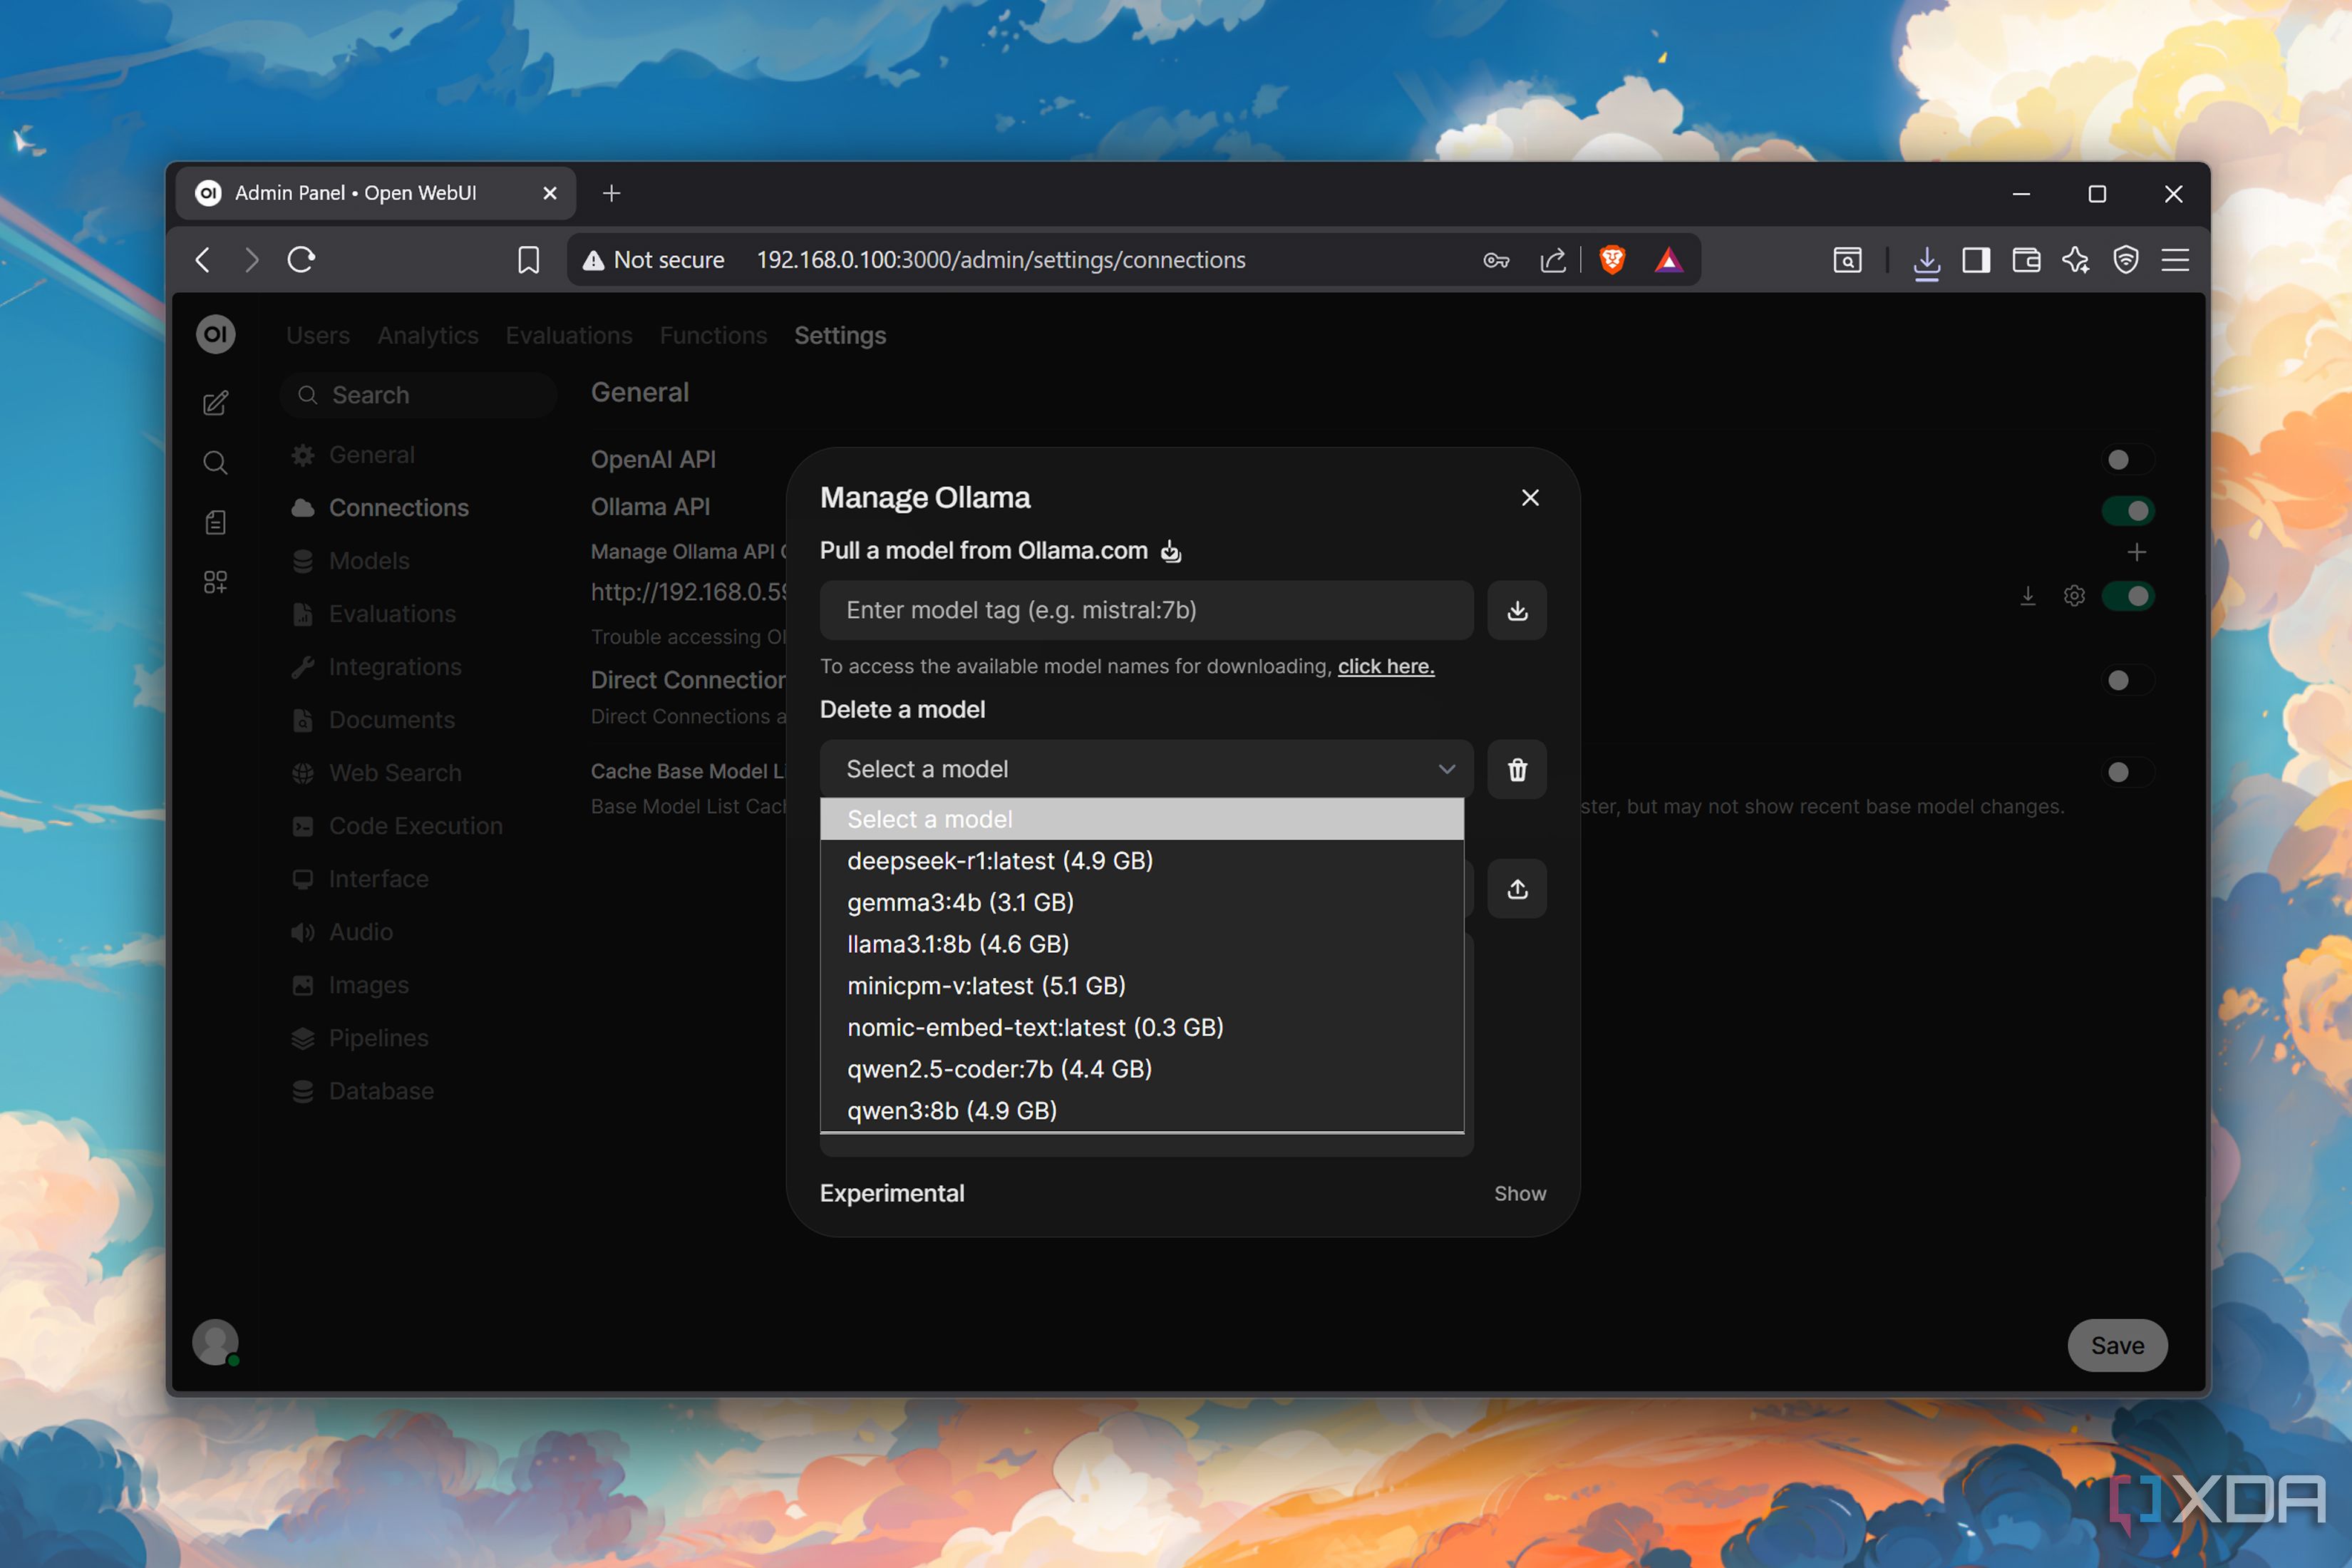Open the Analytics tab
2352x1568 pixels.
[428, 335]
